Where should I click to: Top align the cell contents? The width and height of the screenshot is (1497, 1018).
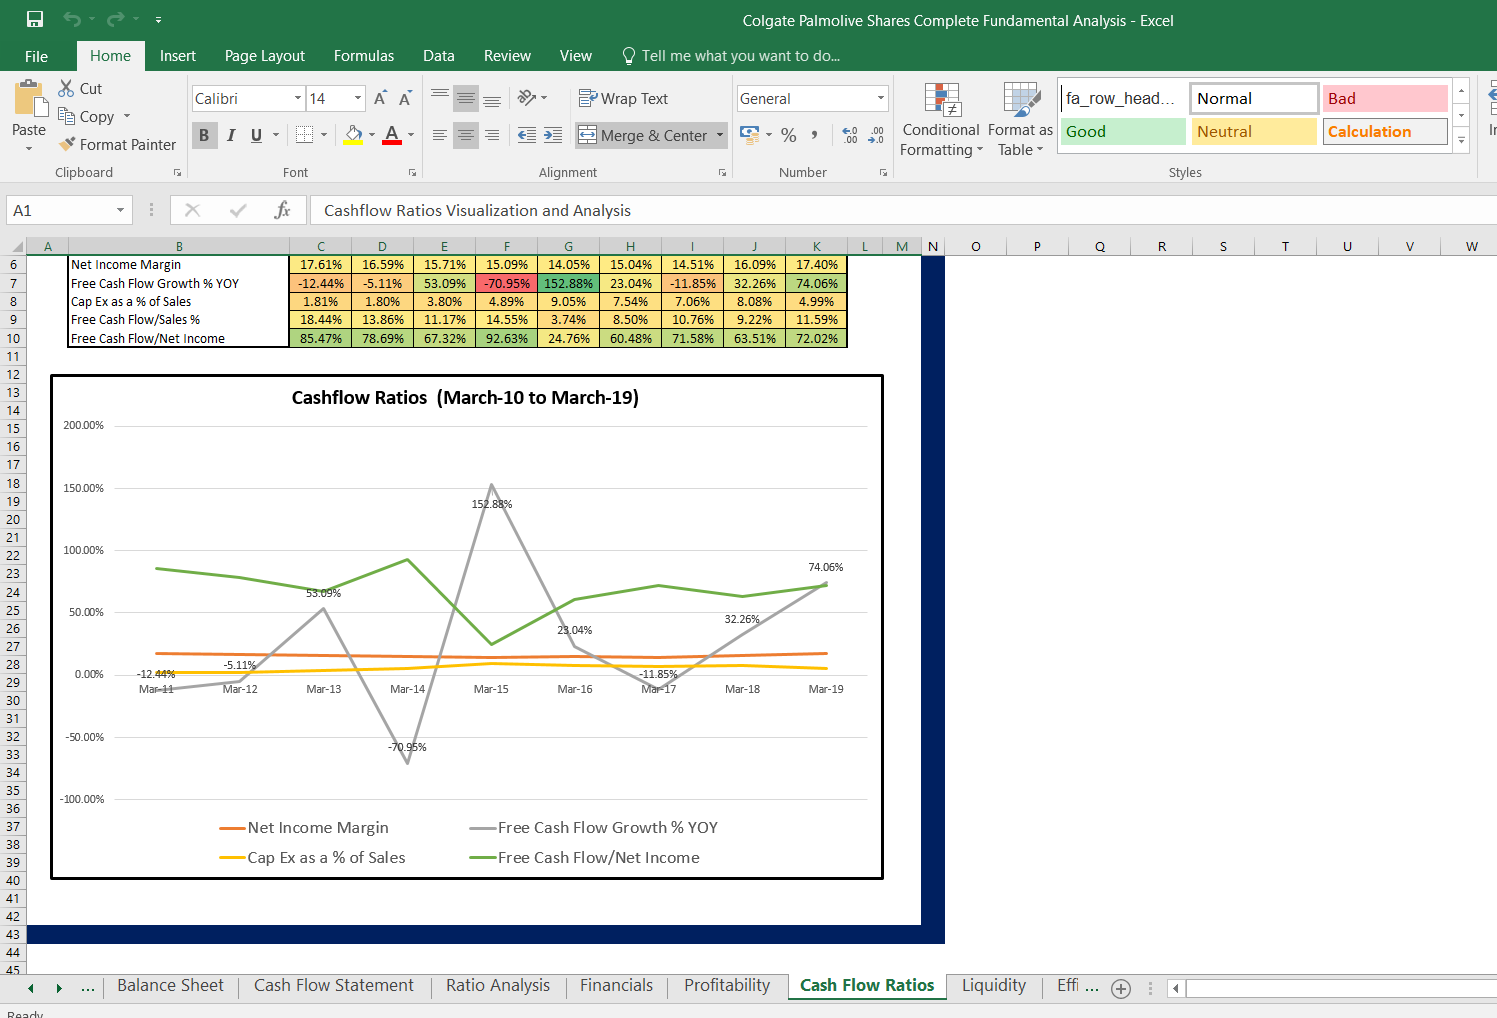(x=440, y=98)
